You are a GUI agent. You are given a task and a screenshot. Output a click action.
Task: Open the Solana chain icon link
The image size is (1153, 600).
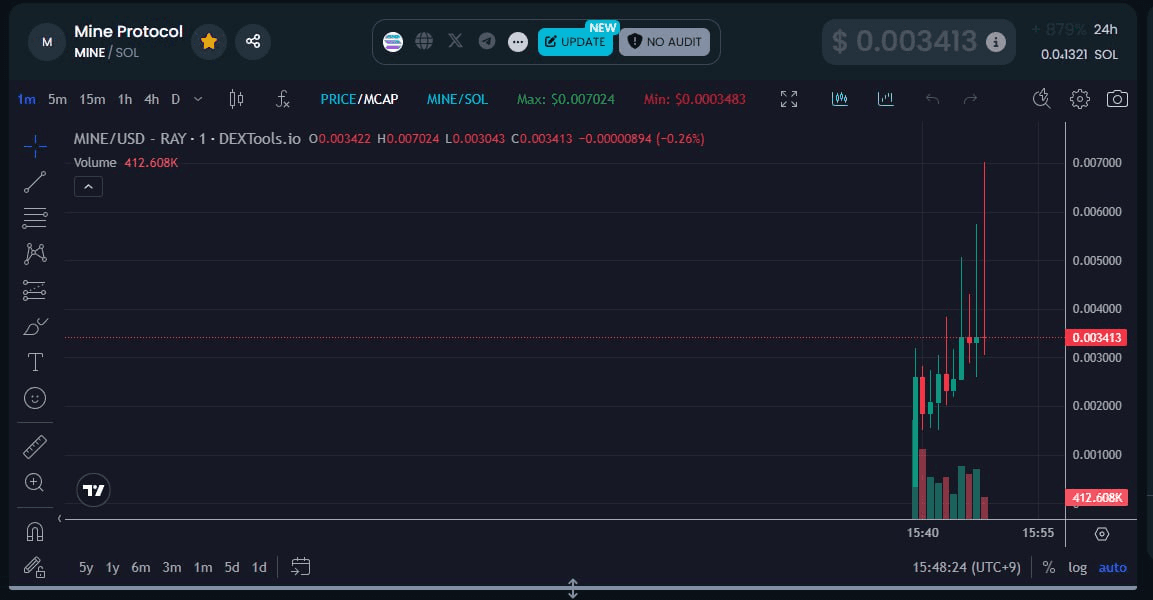point(393,42)
